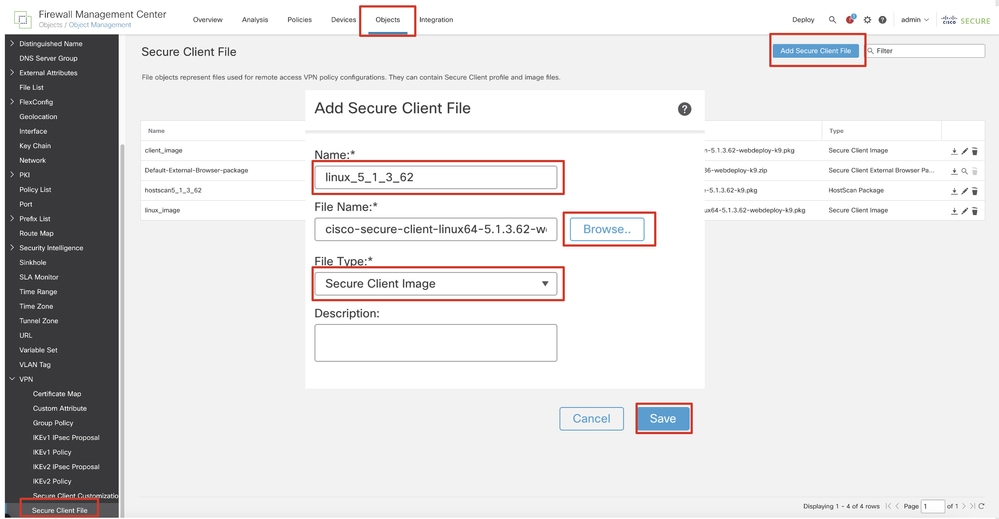The image size is (999, 519).
Task: Click the Firewall Management Center logo icon
Action: click(22, 19)
